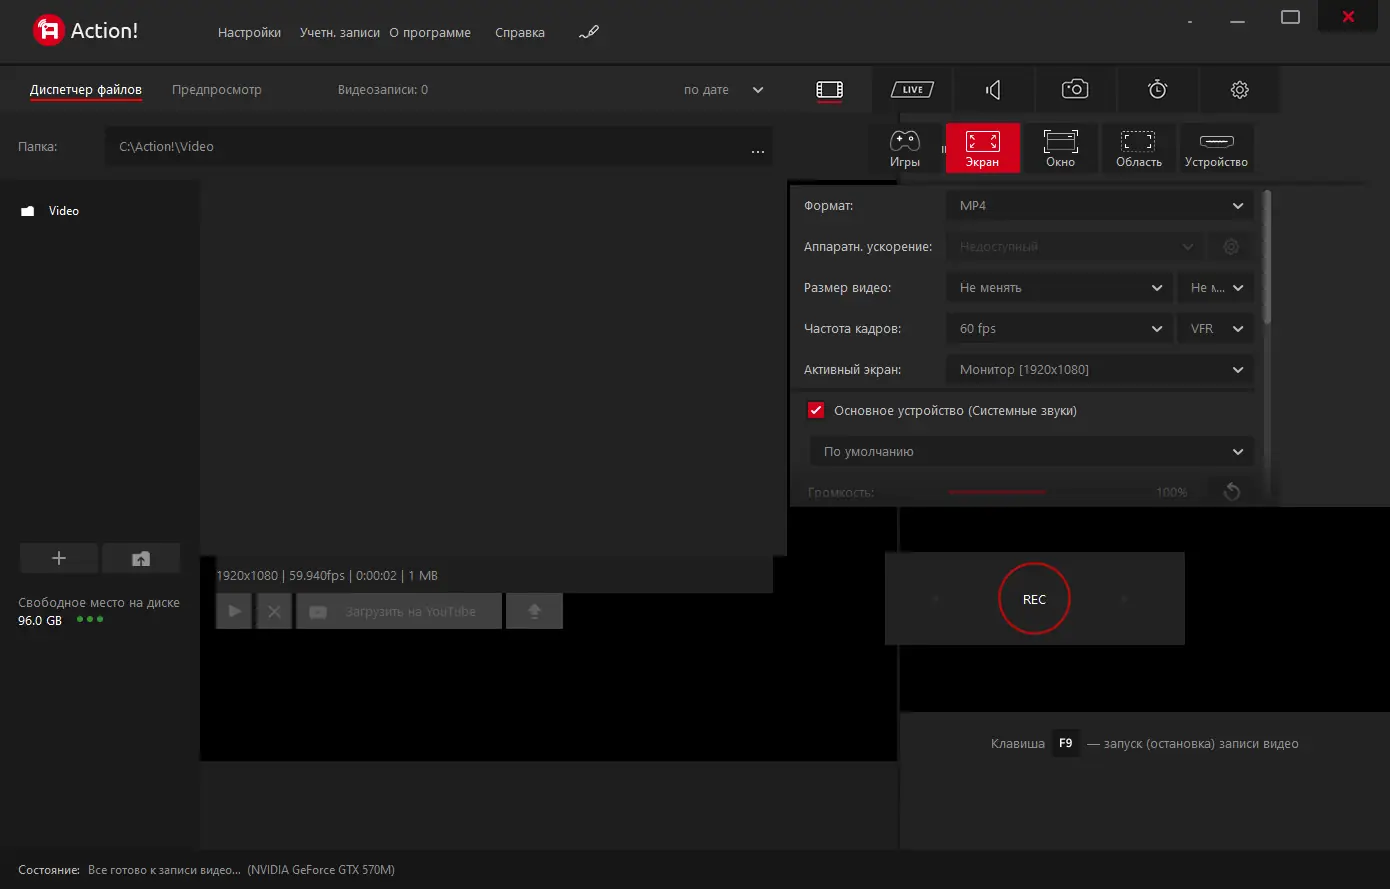Click the Видеозаписи: 0 counter text

coord(383,90)
